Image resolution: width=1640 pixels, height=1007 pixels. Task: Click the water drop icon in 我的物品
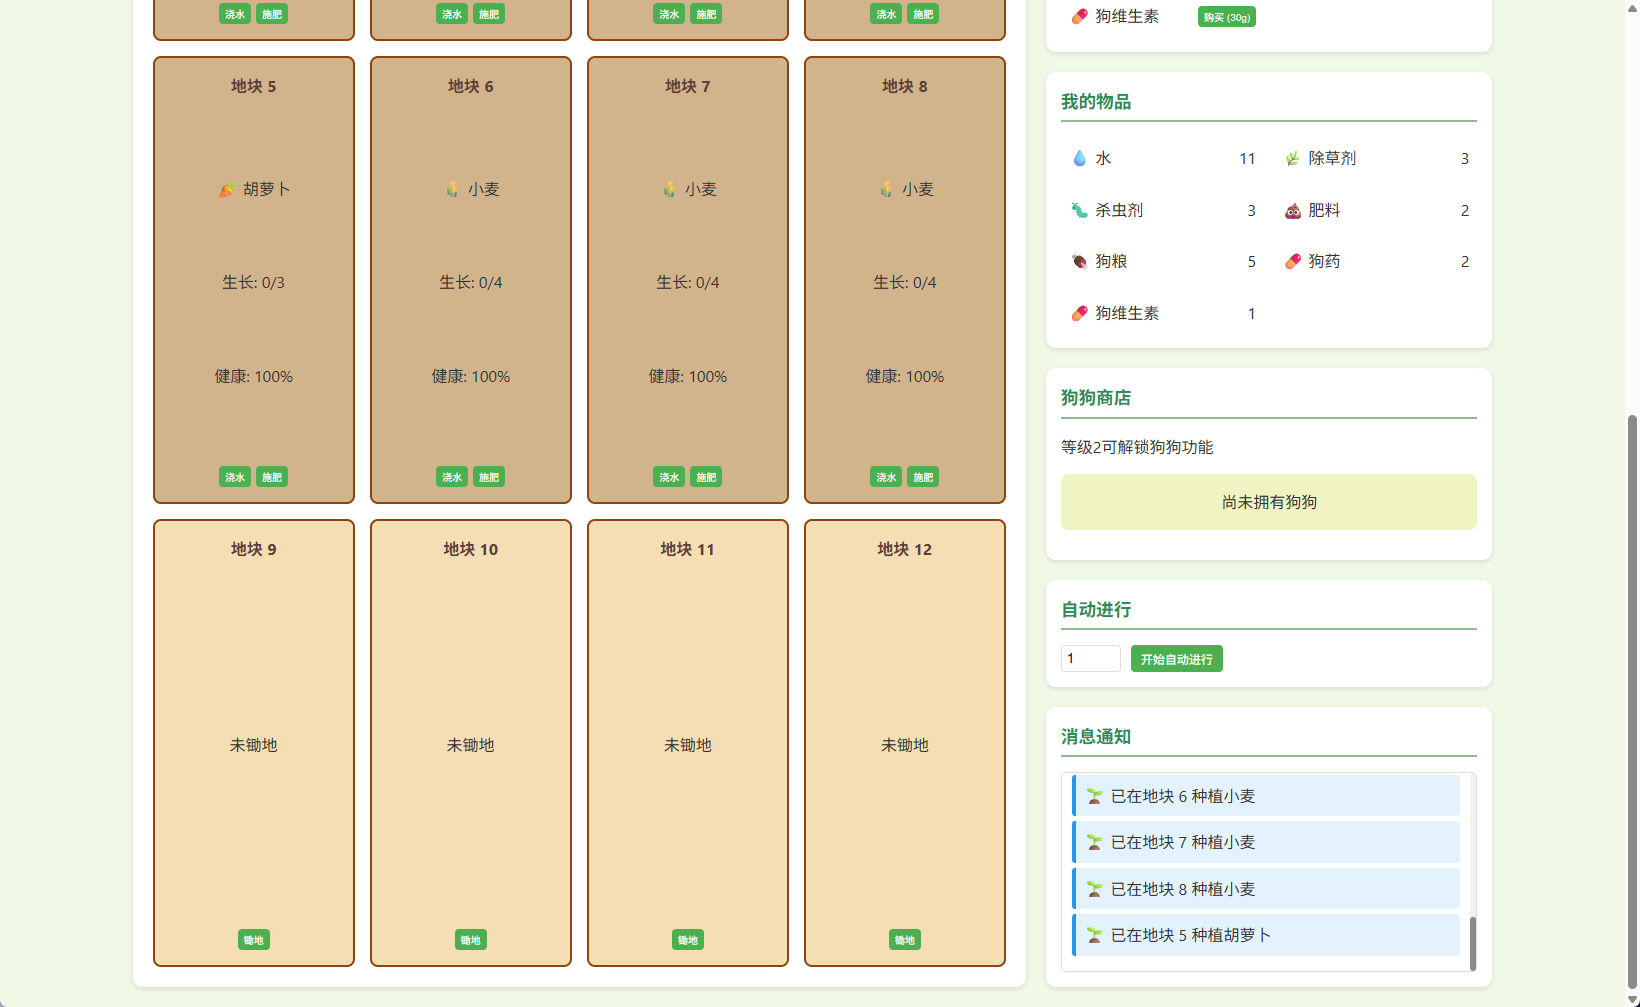1079,158
